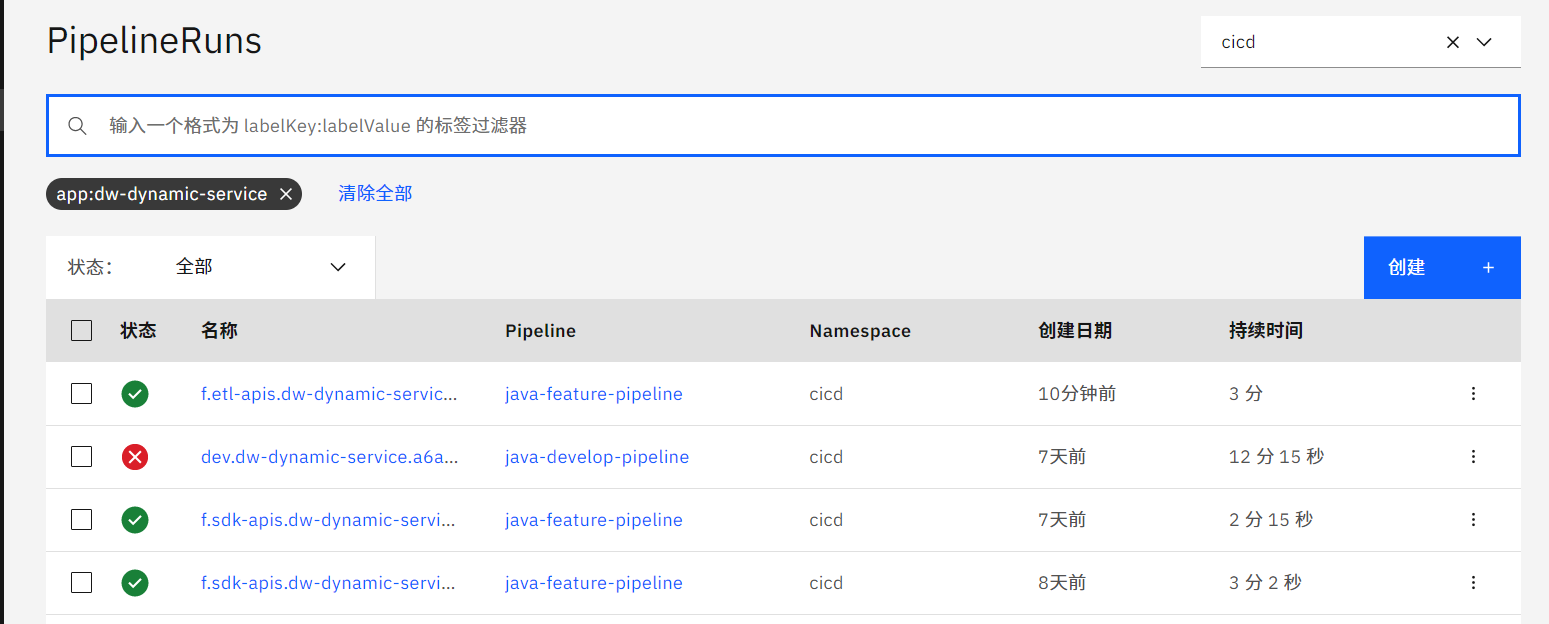Click the green success status icon for f.etl-apis run
The height and width of the screenshot is (624, 1549).
pos(134,393)
